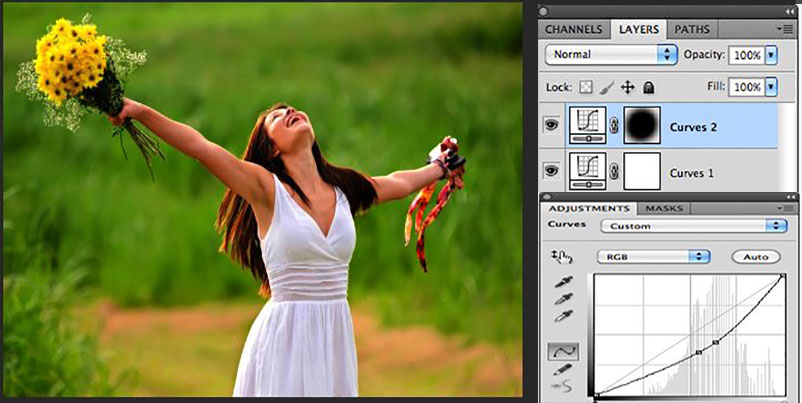Click the smooth curve icon
Screen dimensions: 802x403
(562, 387)
